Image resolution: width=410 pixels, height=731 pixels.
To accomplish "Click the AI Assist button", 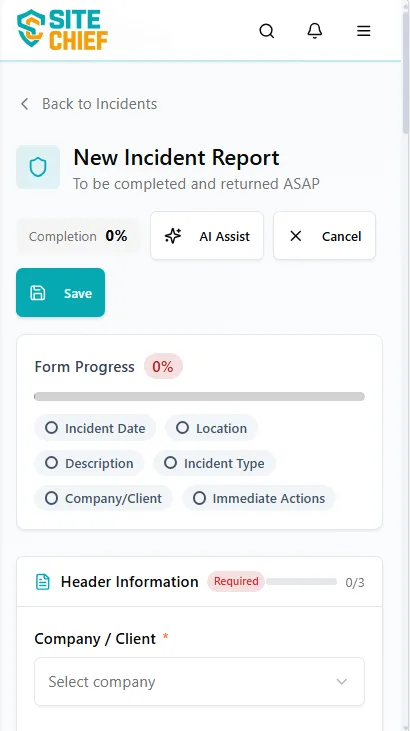I will click(x=207, y=236).
